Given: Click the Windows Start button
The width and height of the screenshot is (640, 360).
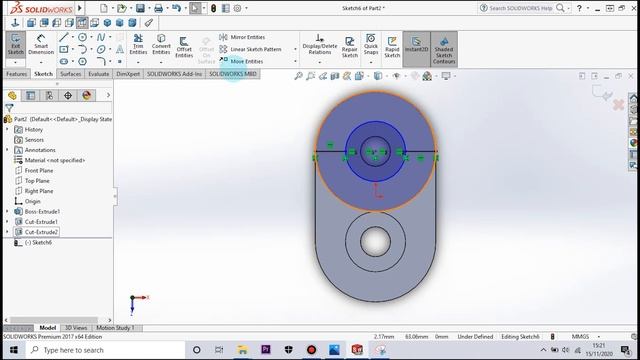Looking at the screenshot, I should [x=13, y=350].
